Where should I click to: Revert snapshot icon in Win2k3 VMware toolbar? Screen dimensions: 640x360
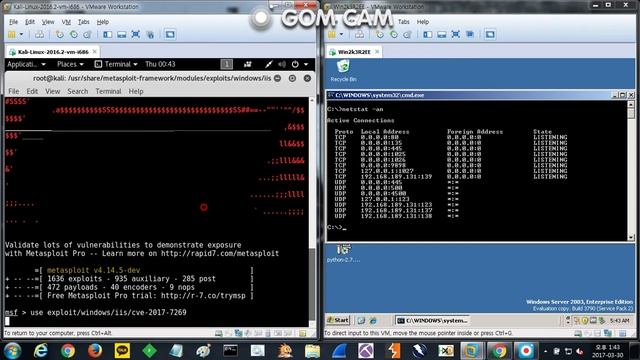[393, 35]
